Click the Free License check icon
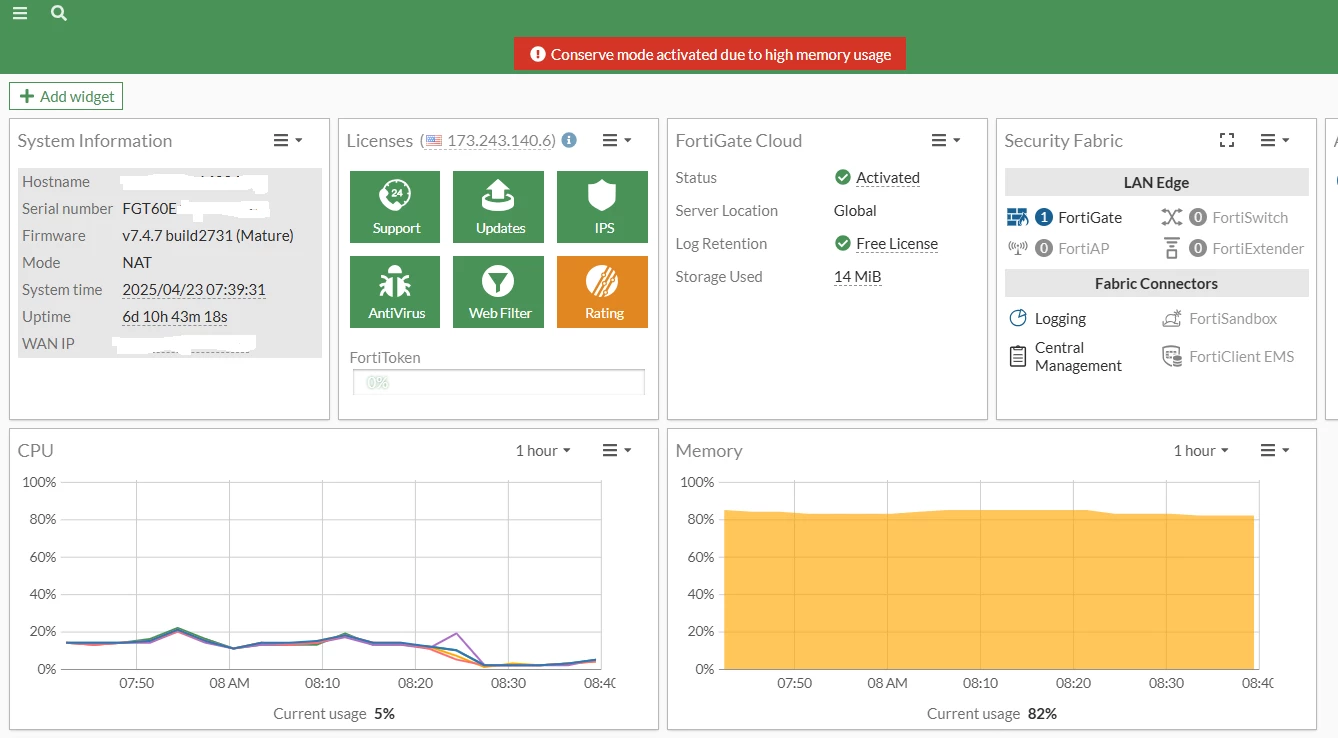The image size is (1338, 738). tap(843, 243)
